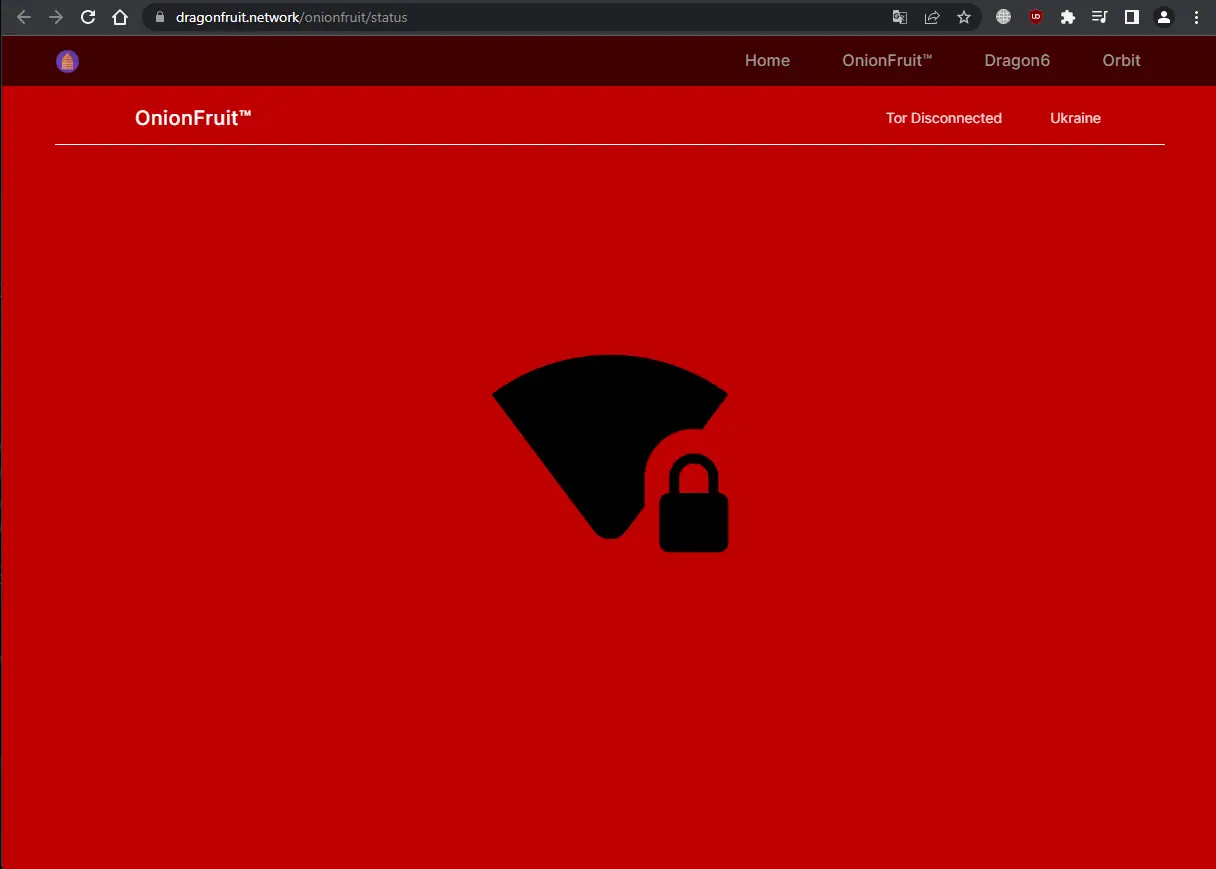
Task: Click the OnionFruit™ page heading
Action: point(193,118)
